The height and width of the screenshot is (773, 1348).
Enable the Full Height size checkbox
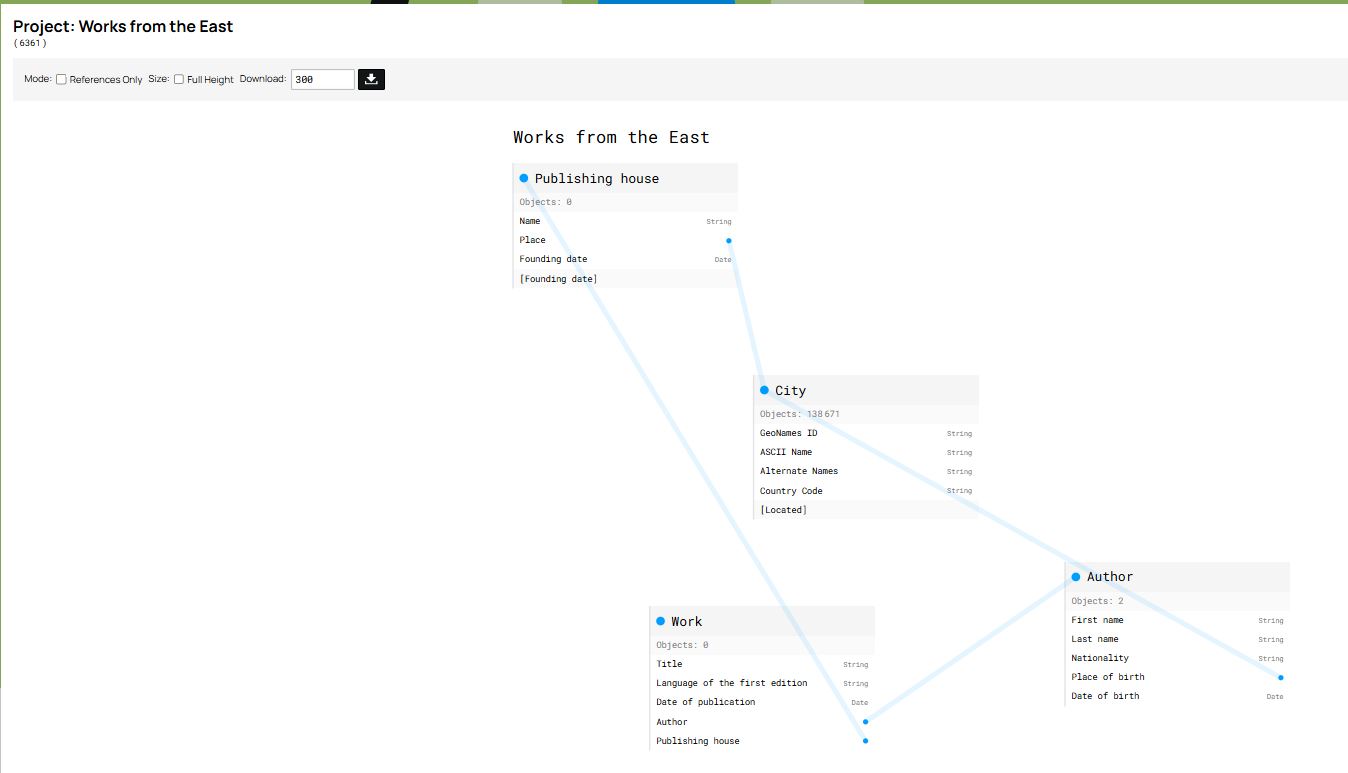point(178,78)
